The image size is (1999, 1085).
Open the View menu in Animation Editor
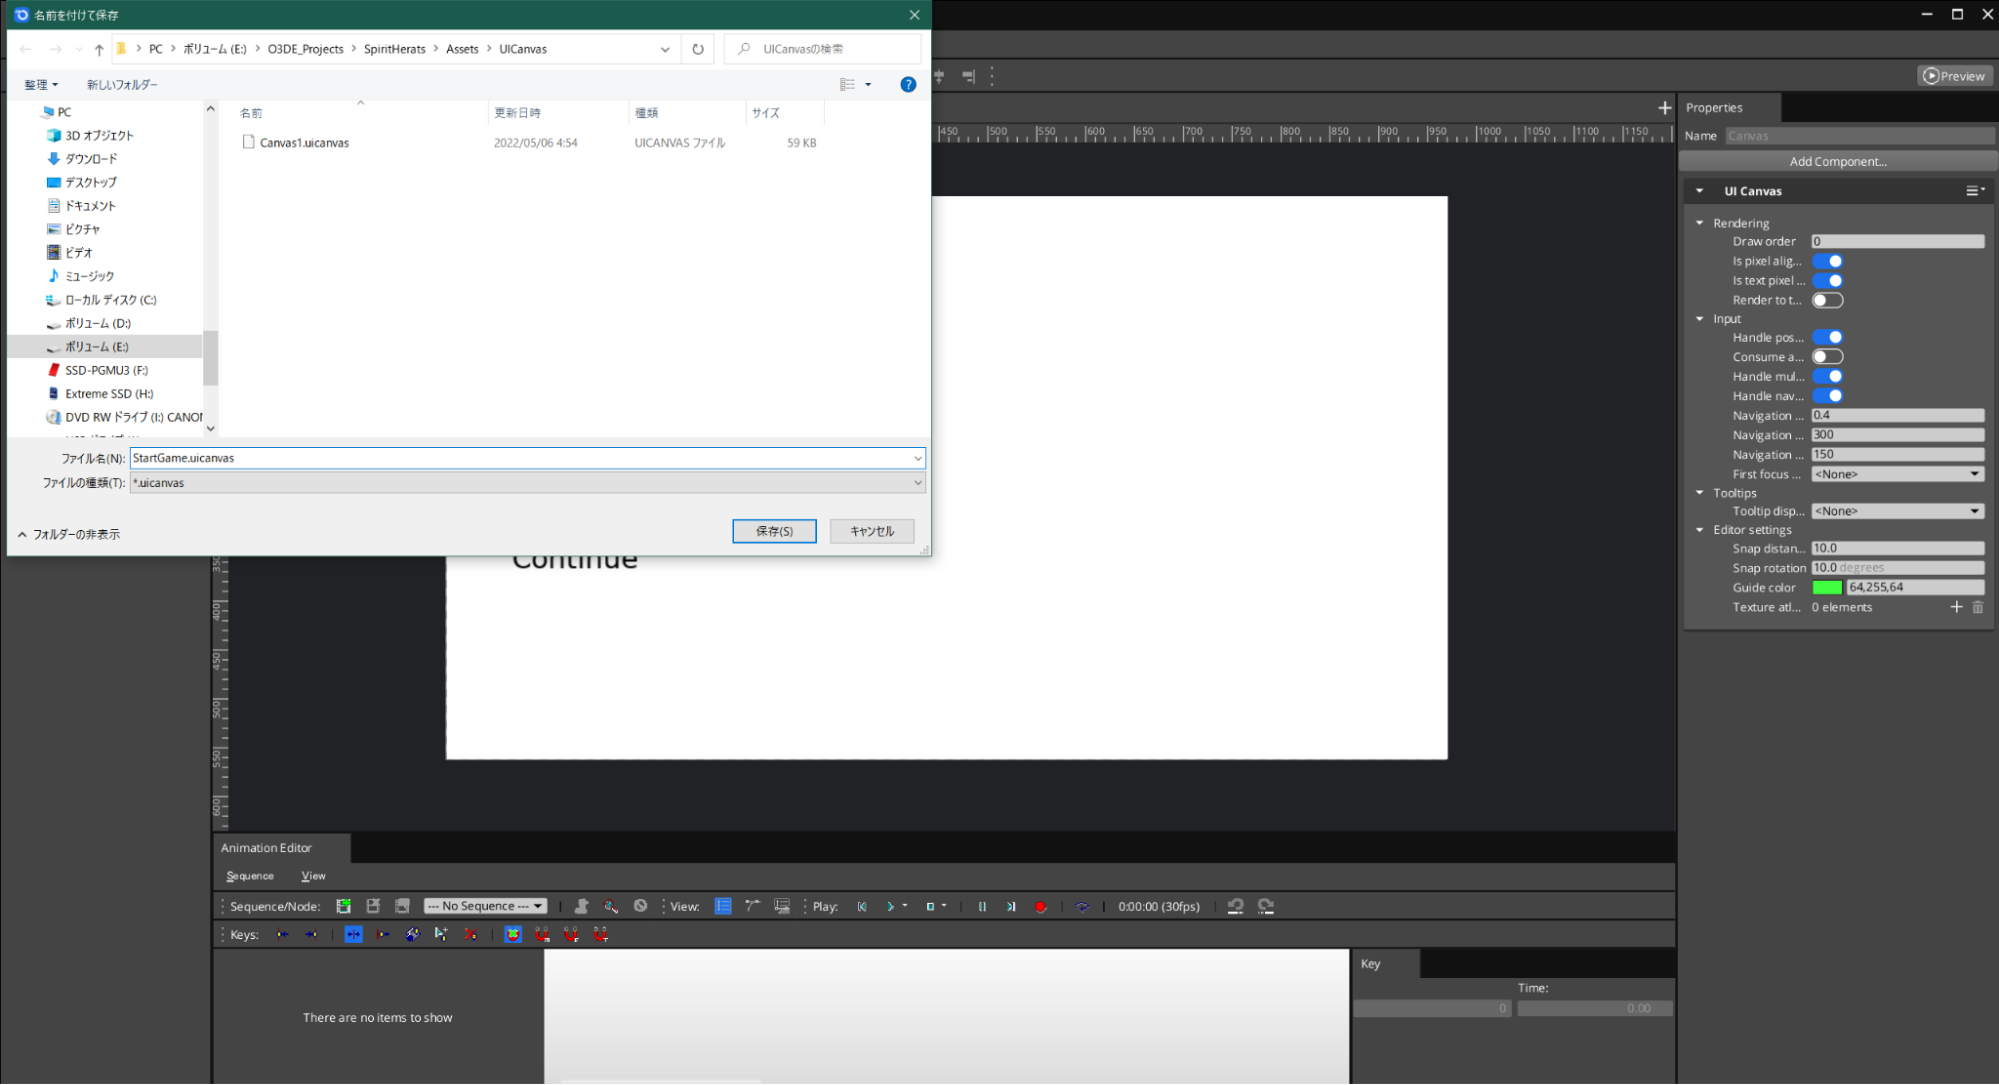click(313, 876)
